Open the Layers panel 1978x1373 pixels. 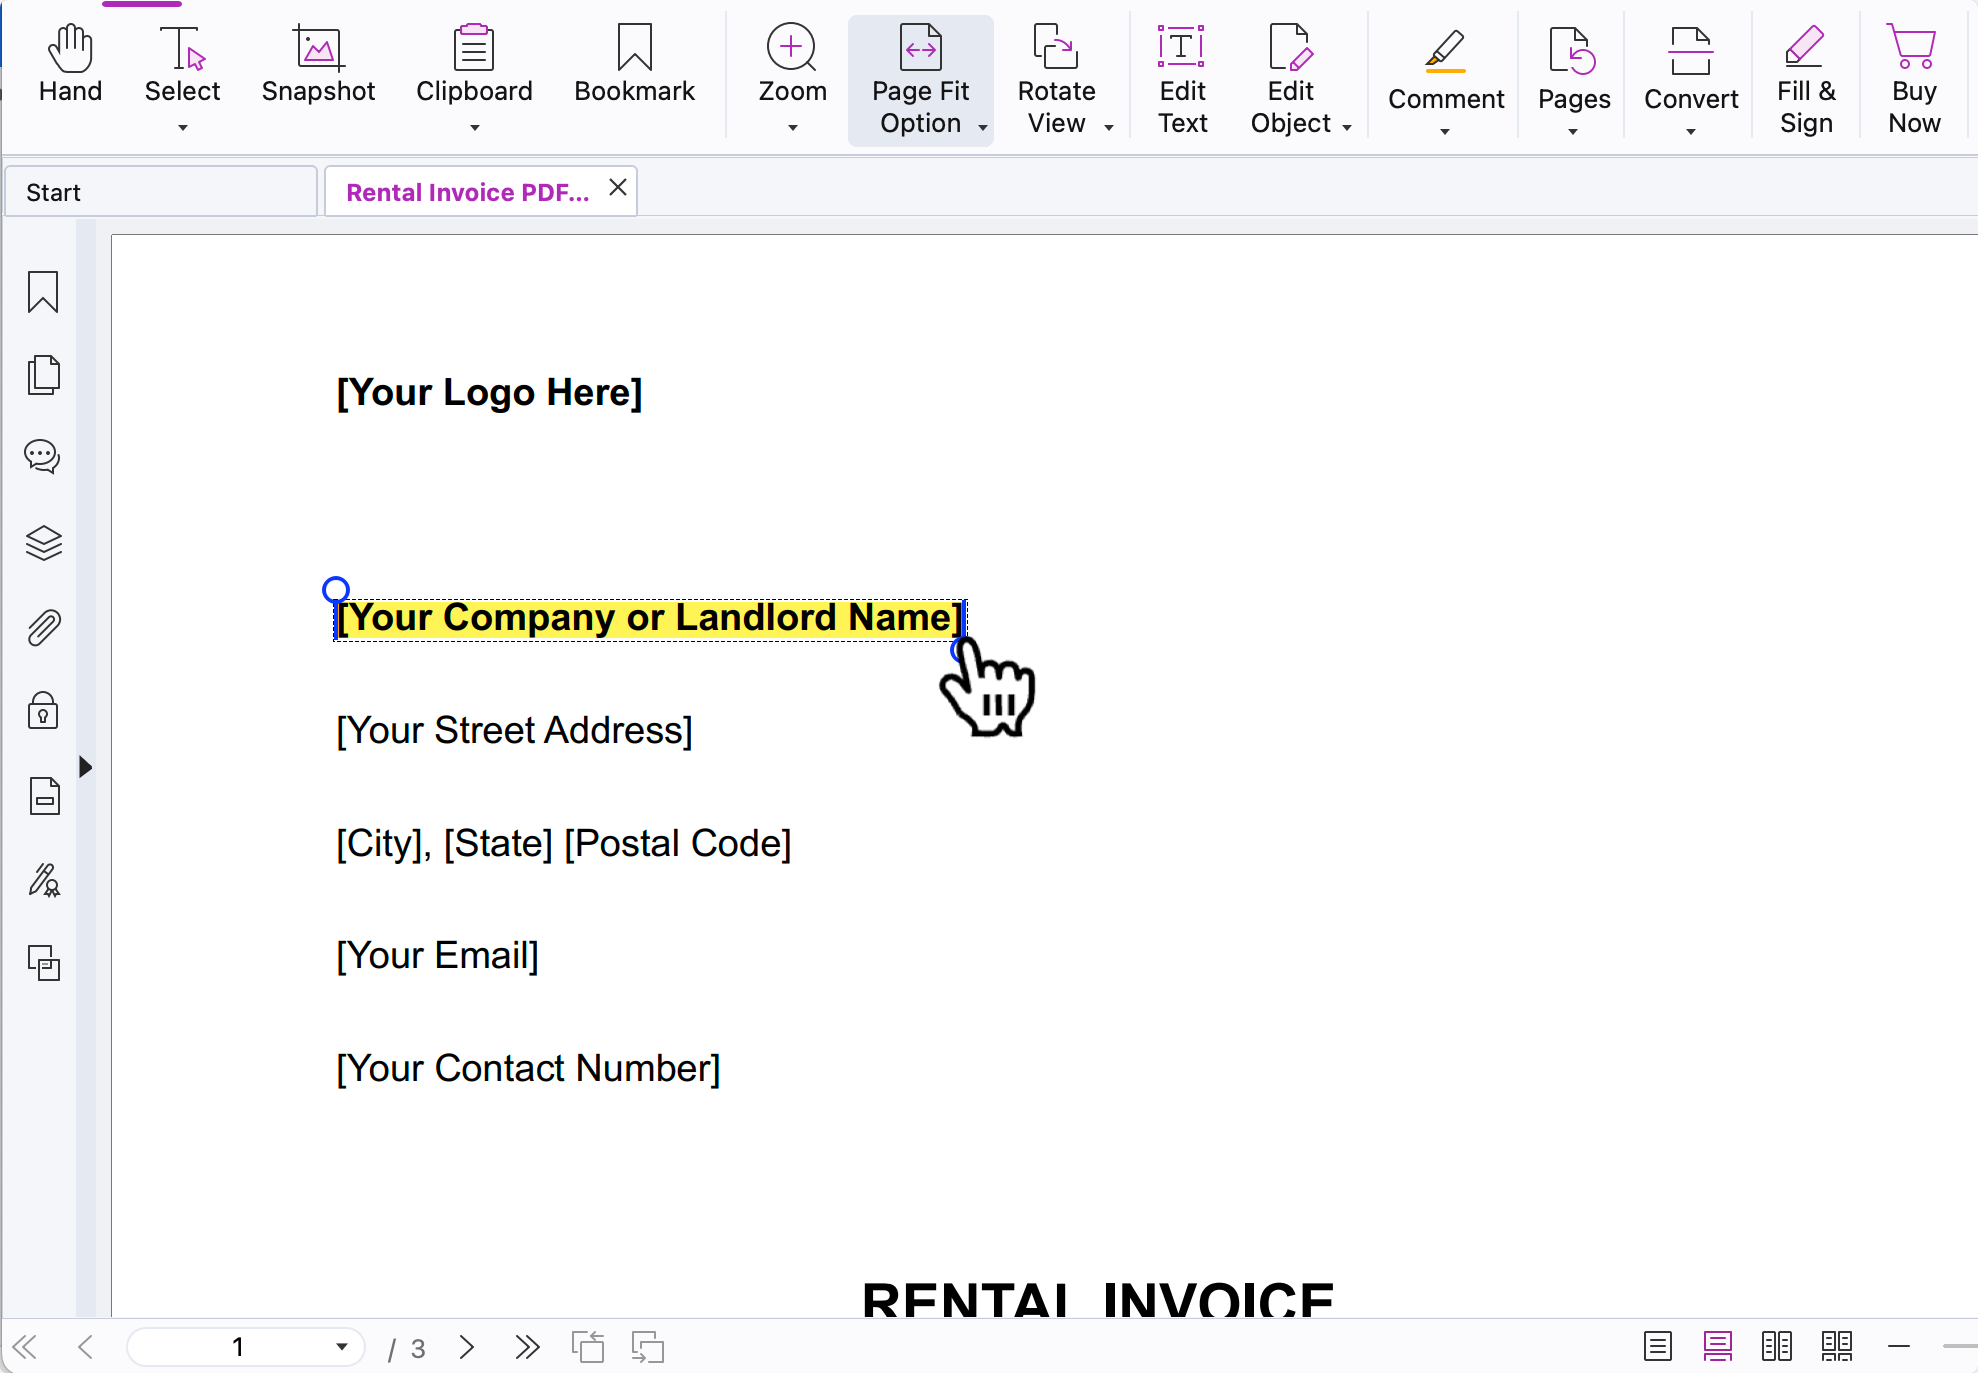43,543
